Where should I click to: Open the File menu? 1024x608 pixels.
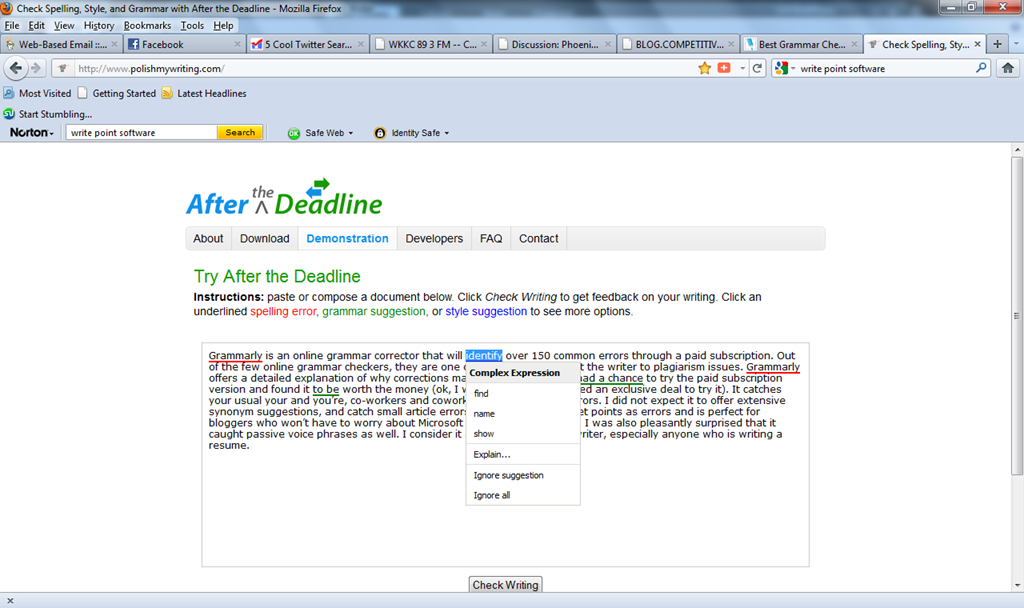coord(12,25)
